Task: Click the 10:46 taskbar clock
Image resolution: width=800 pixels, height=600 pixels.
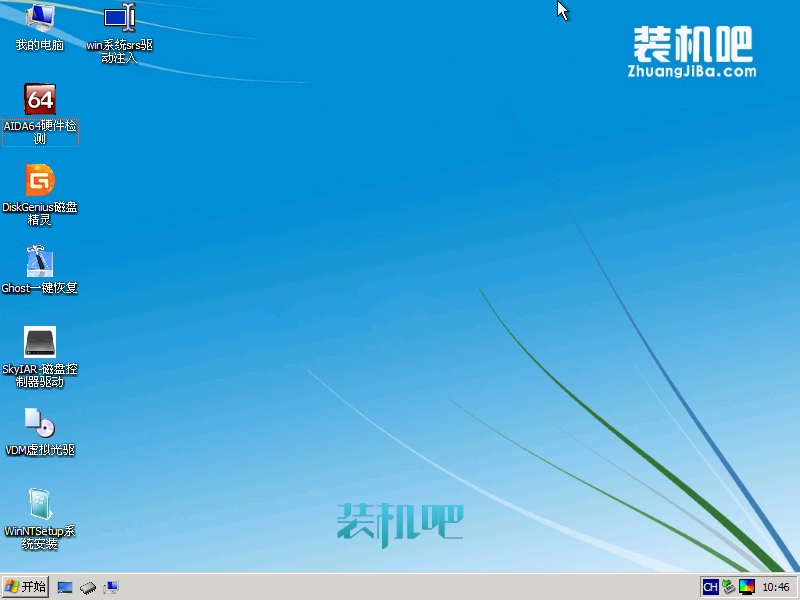Action: [x=776, y=587]
